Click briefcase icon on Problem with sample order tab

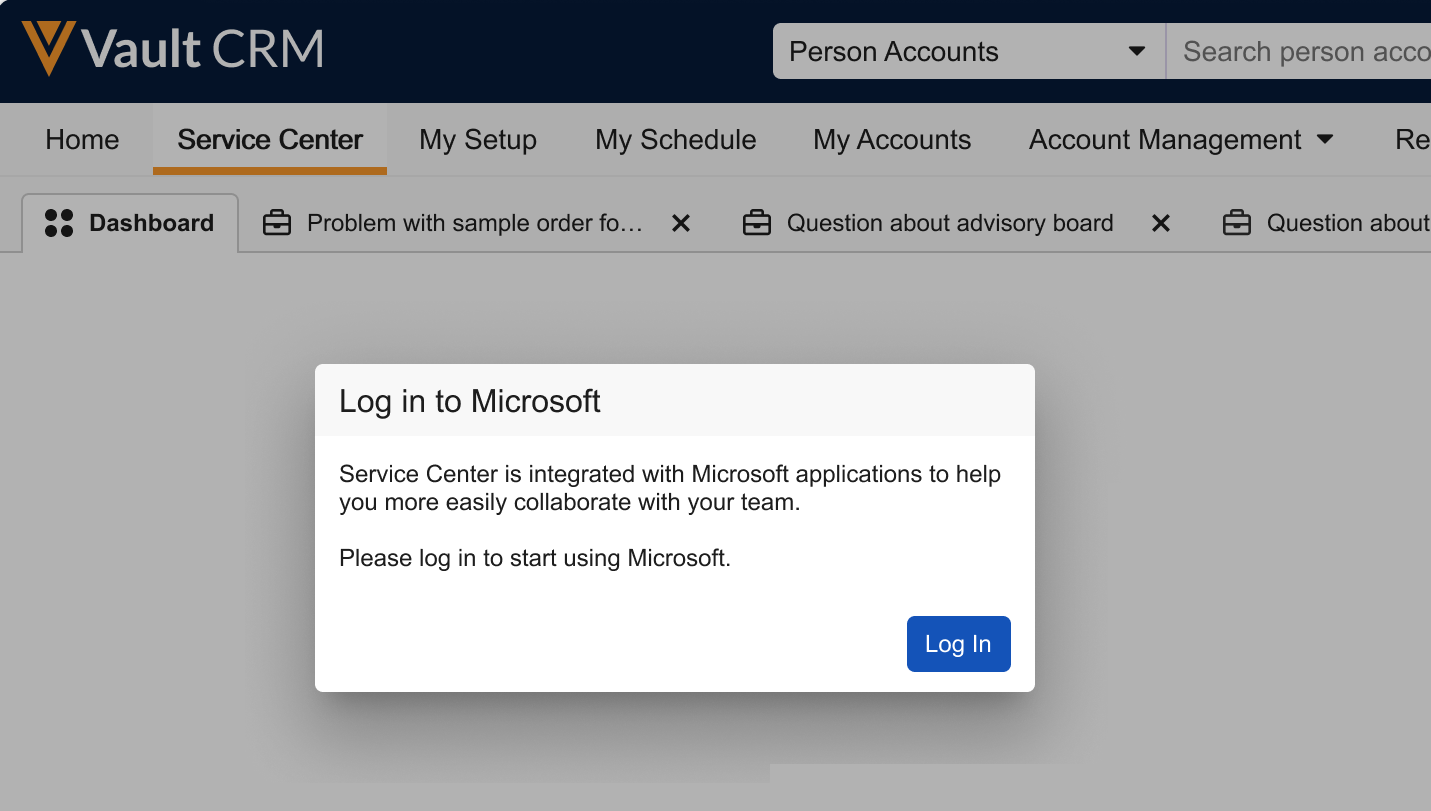pos(277,223)
